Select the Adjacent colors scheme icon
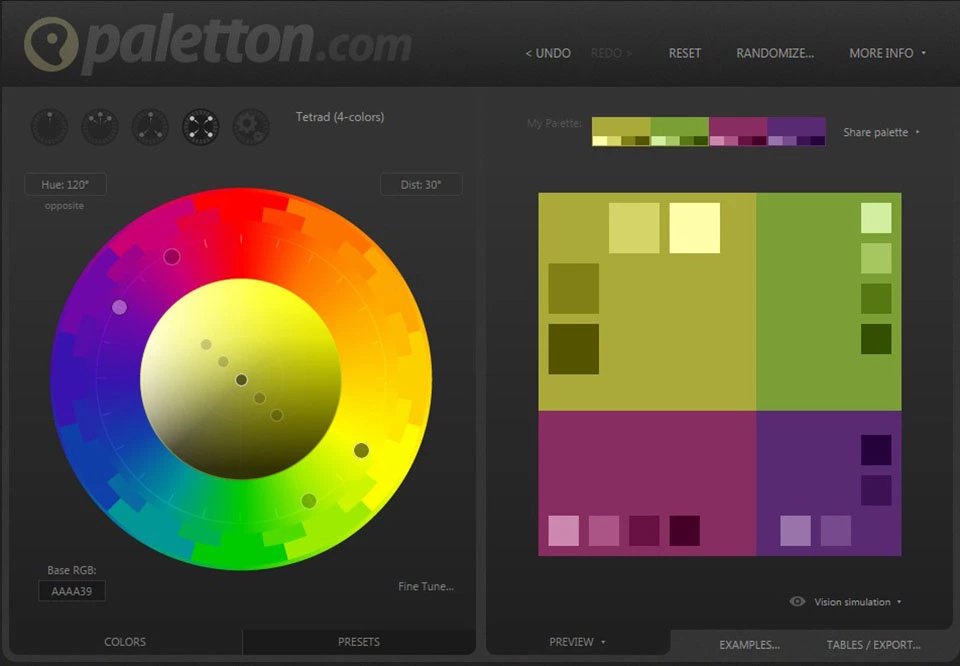The height and width of the screenshot is (666, 960). [100, 127]
